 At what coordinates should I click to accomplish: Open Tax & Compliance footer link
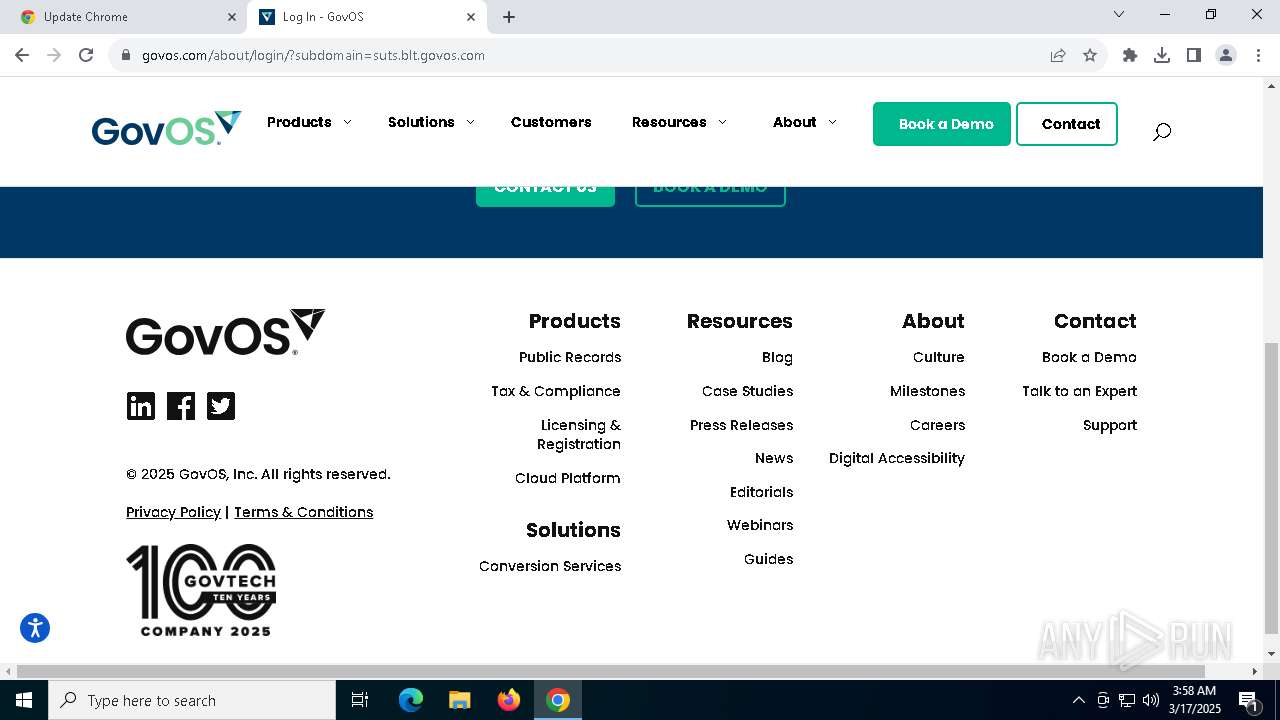pos(556,391)
